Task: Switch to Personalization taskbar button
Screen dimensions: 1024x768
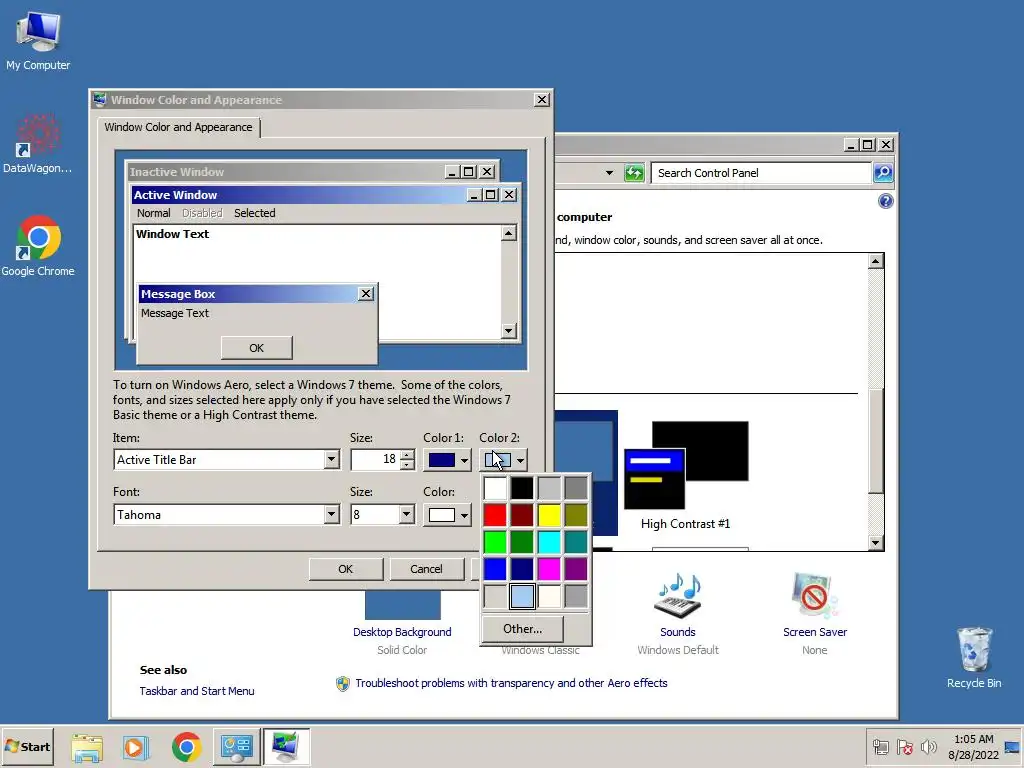Action: (x=286, y=747)
